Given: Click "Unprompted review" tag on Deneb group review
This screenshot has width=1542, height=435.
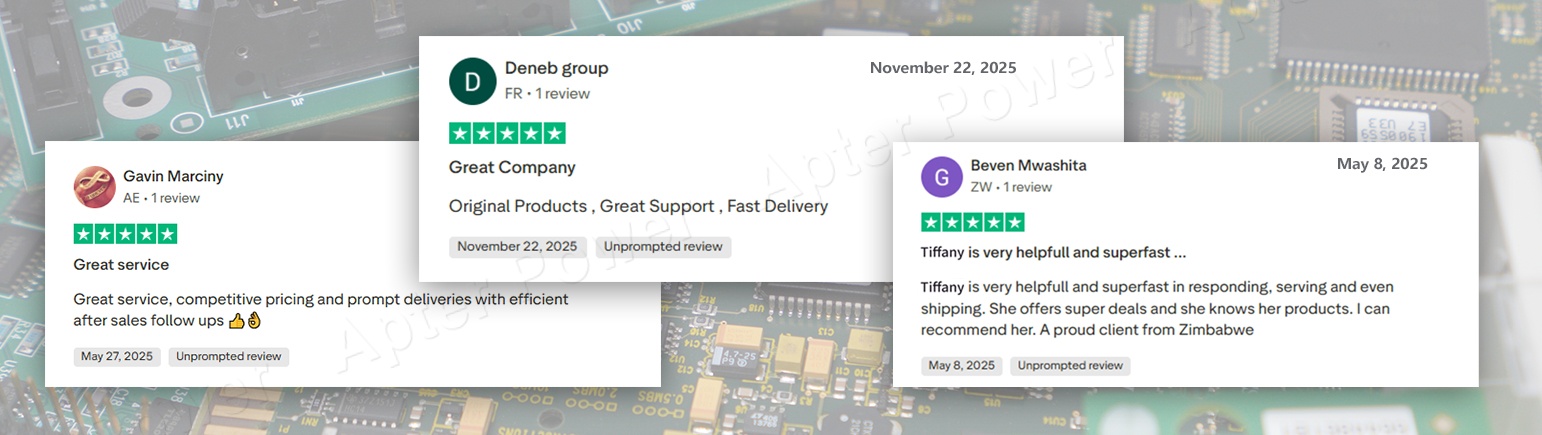Looking at the screenshot, I should pyautogui.click(x=663, y=247).
